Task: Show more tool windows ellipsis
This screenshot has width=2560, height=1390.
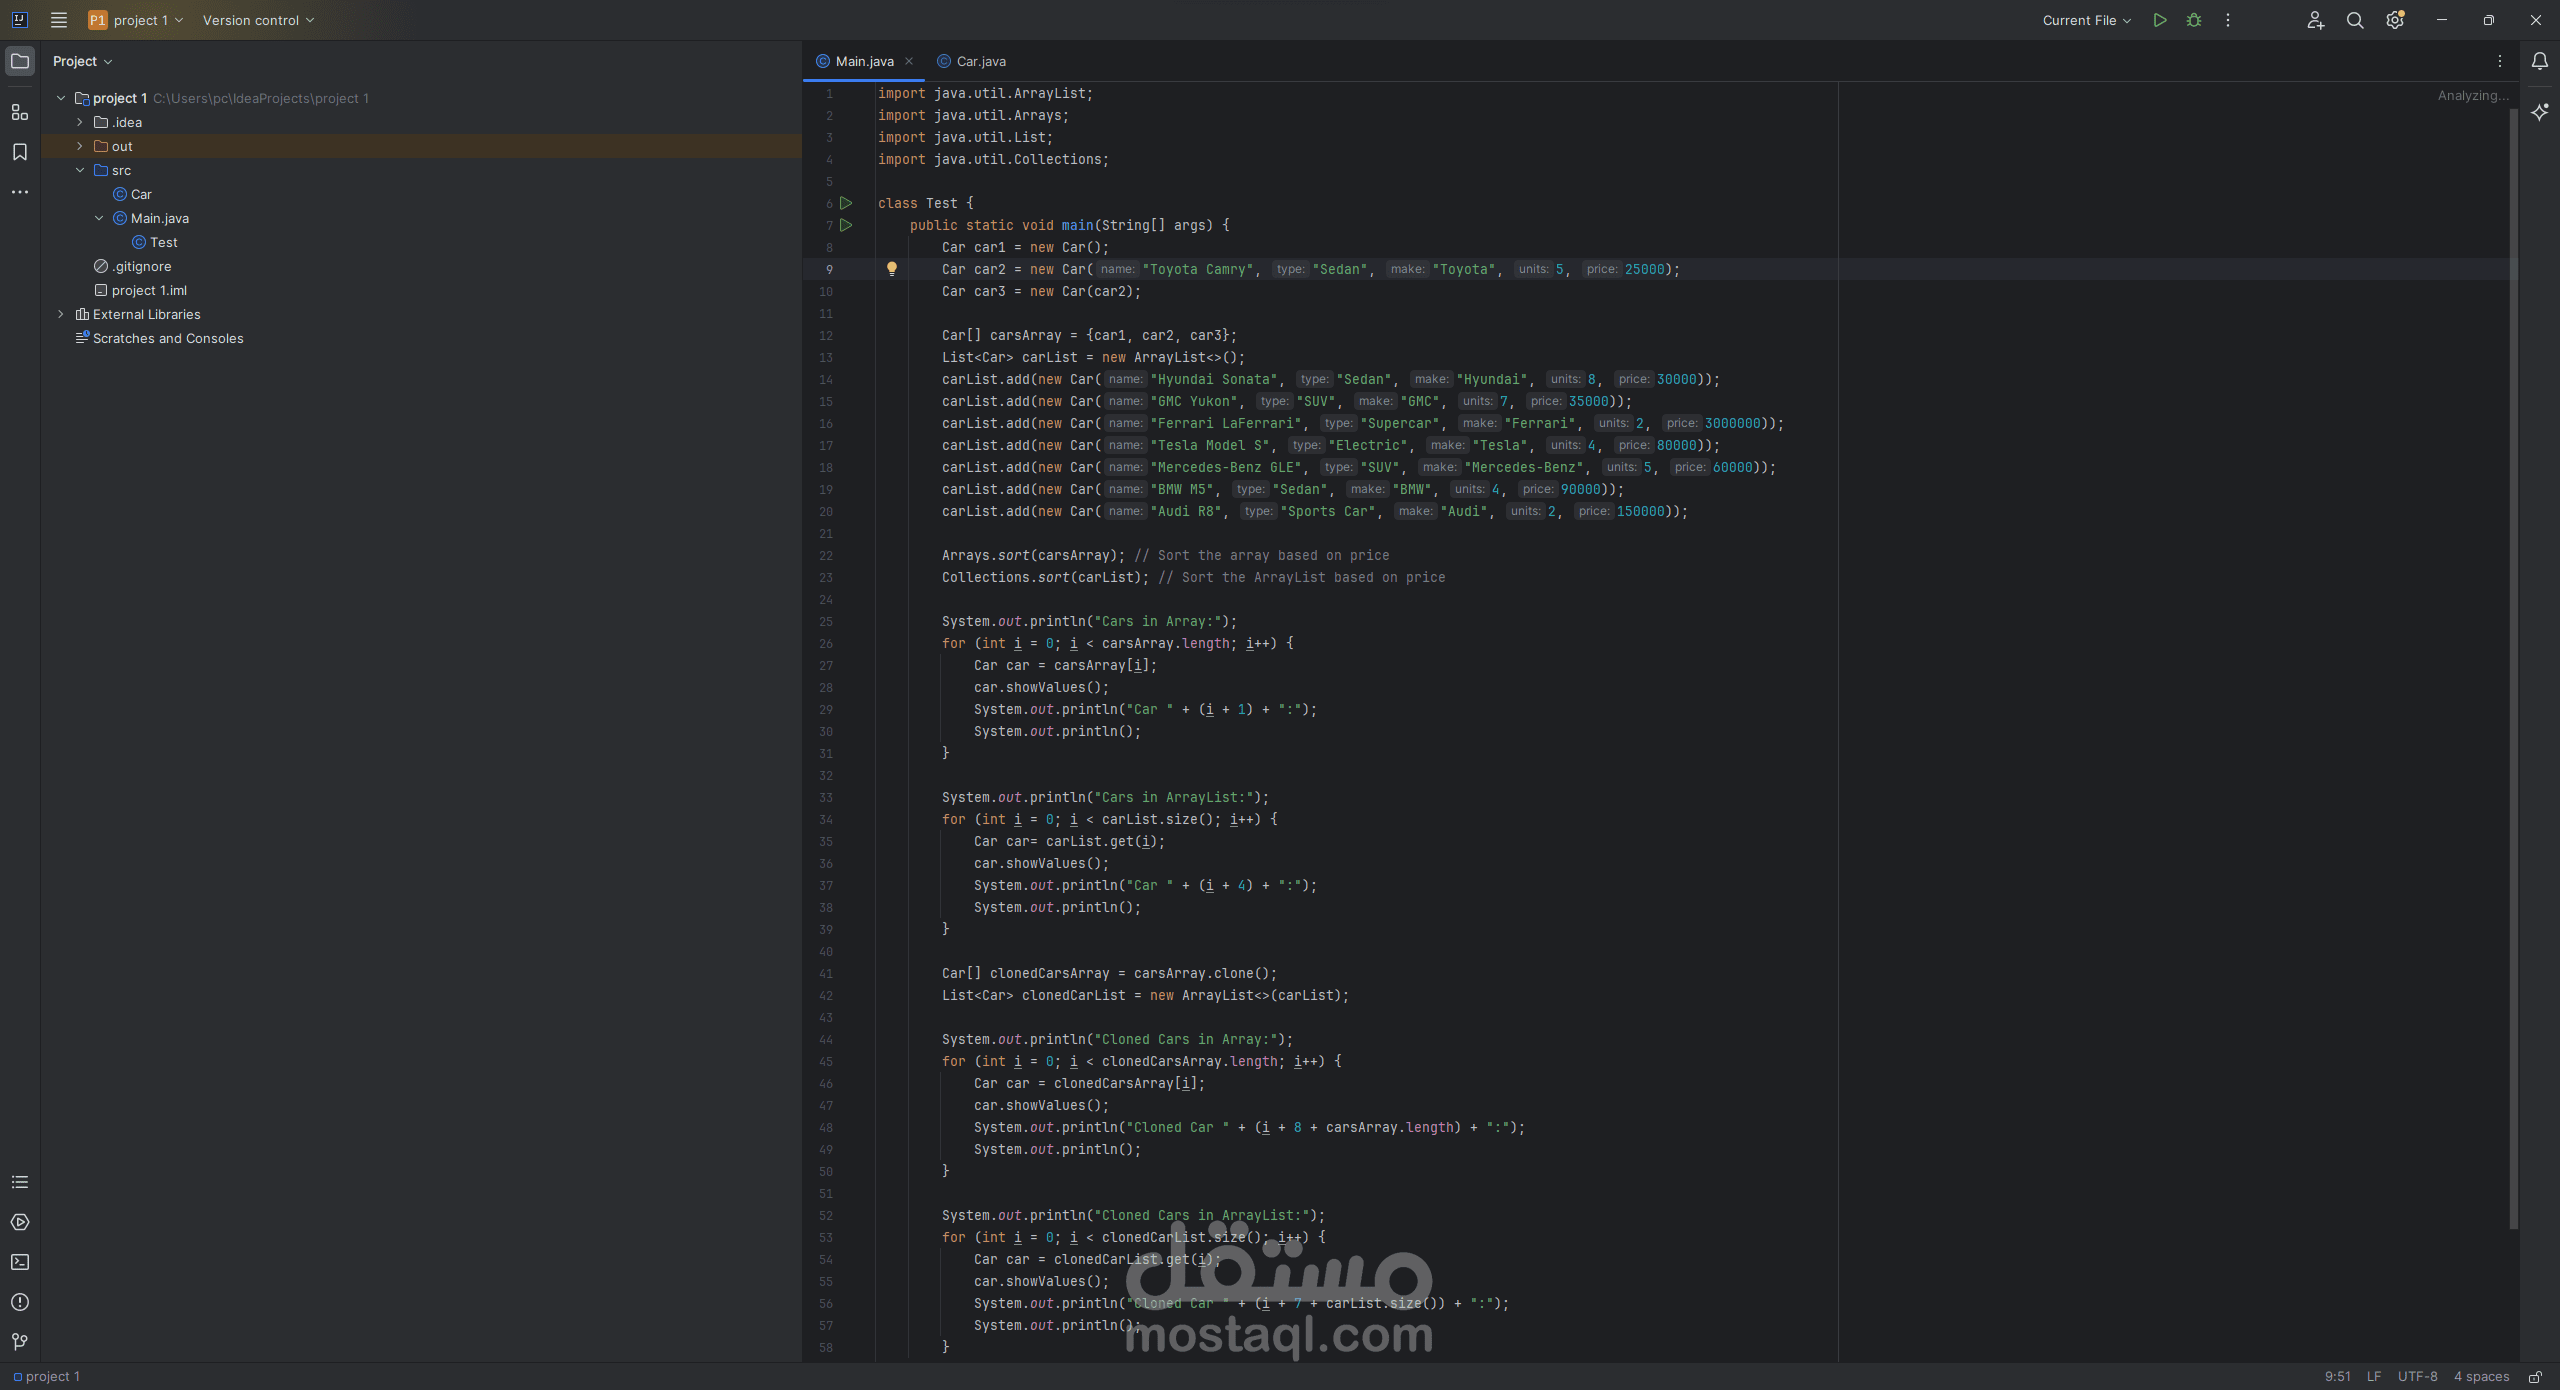Action: coord(20,192)
